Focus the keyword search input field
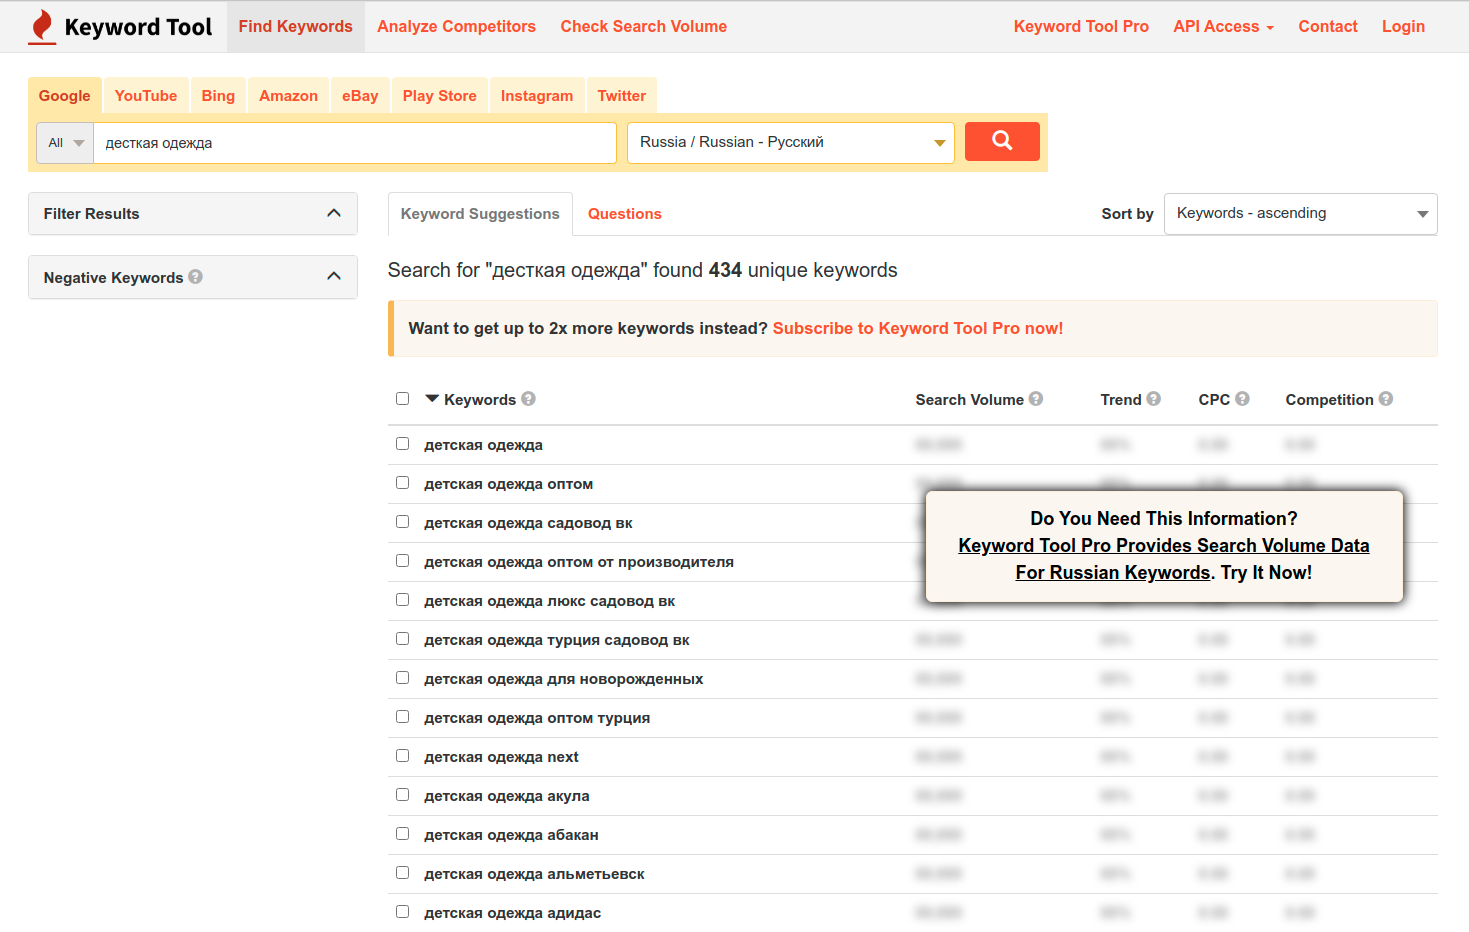The width and height of the screenshot is (1469, 932). click(x=355, y=143)
